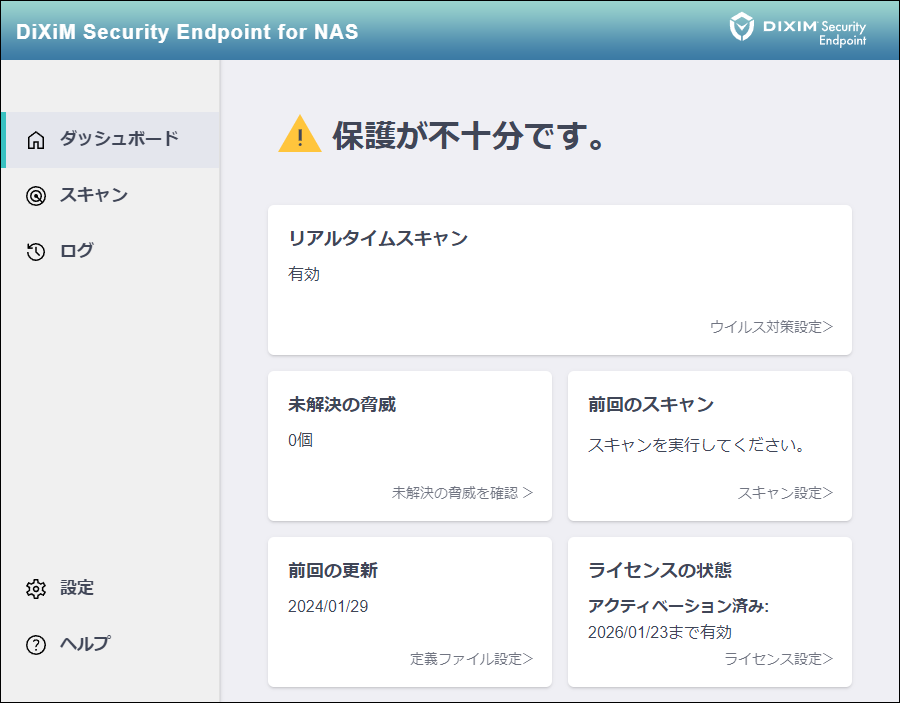
Task: Click the log history clock icon
Action: [36, 252]
